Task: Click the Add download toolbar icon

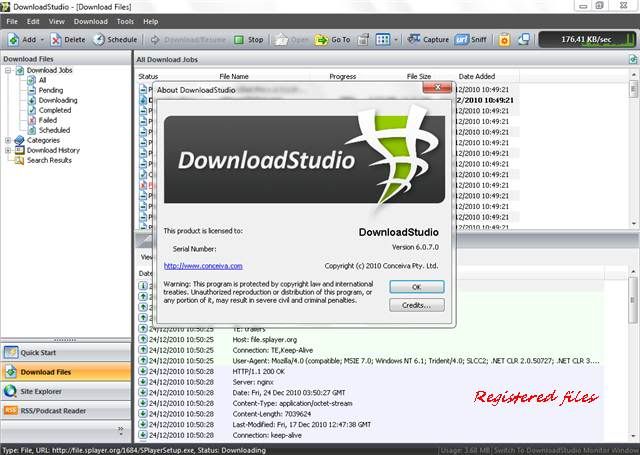Action: 13,40
